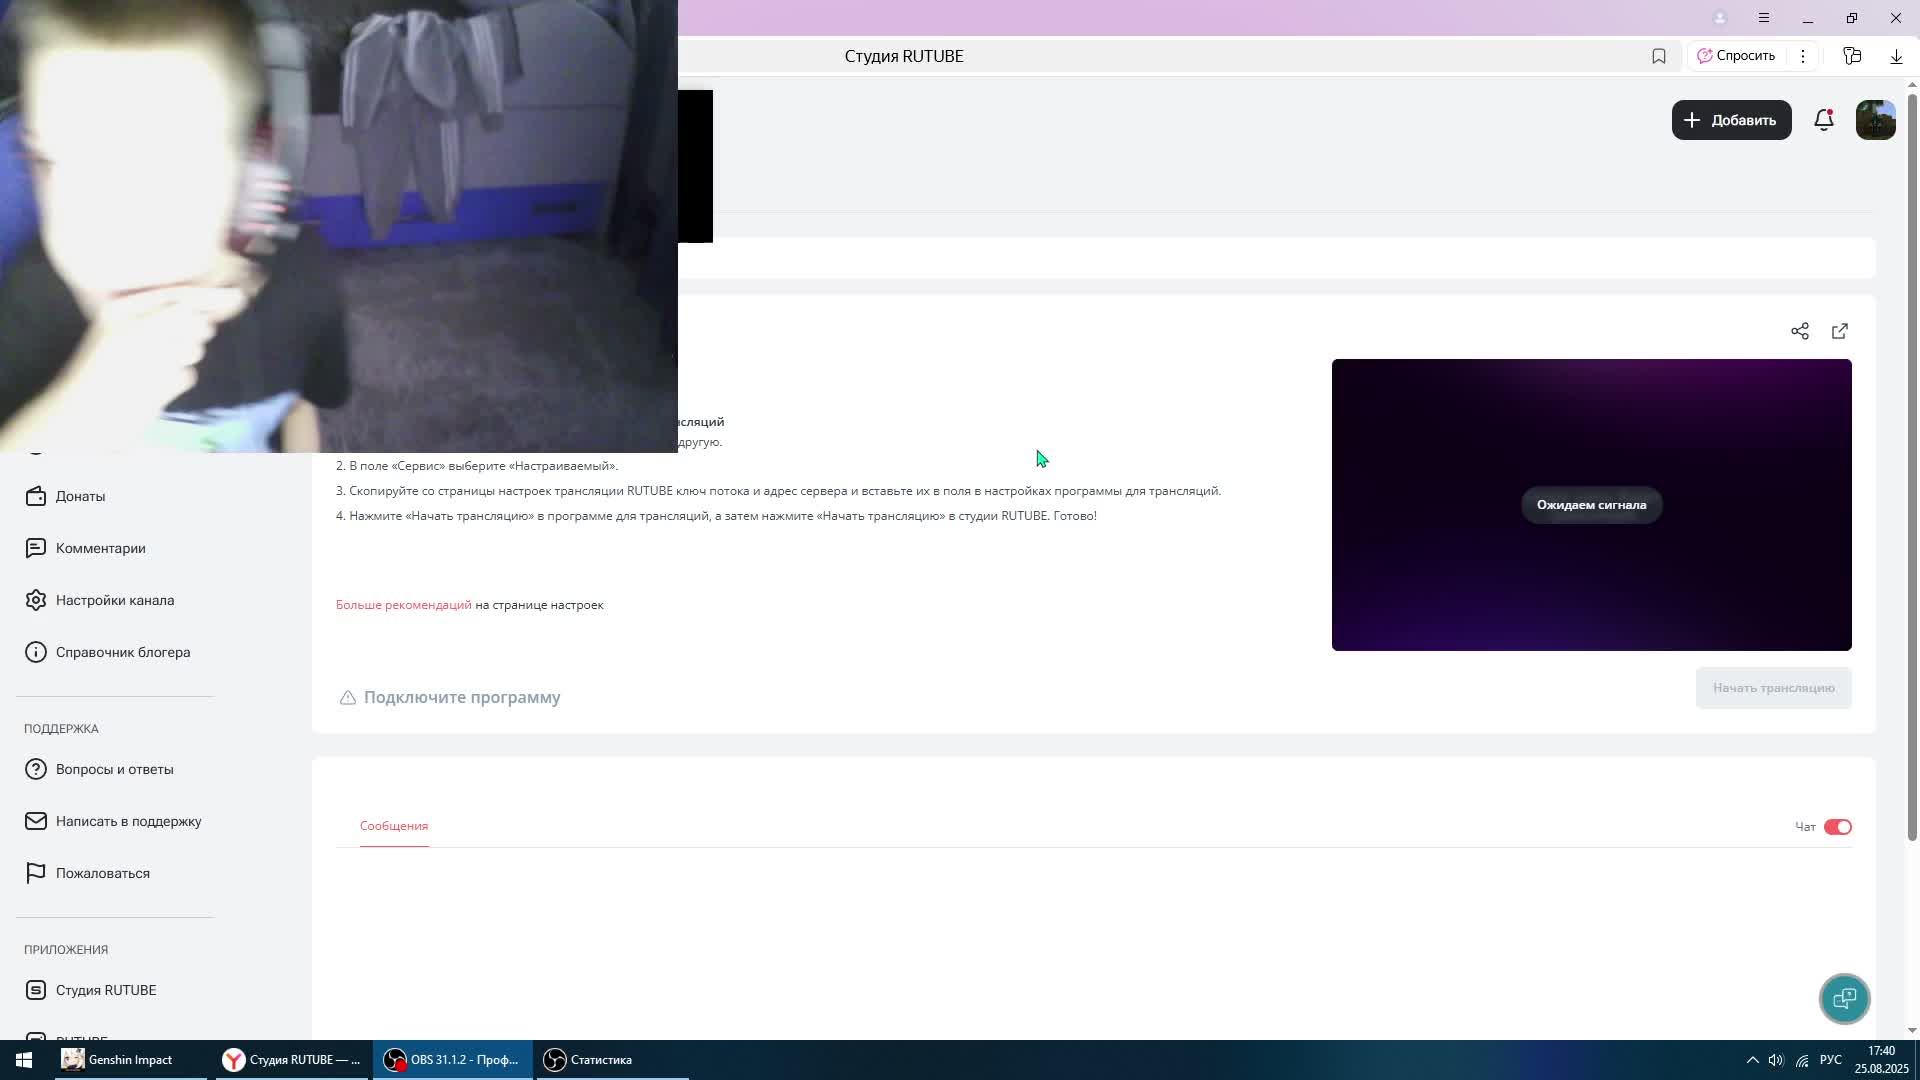1920x1080 pixels.
Task: Toggle the Чат switch off
Action: point(1837,827)
